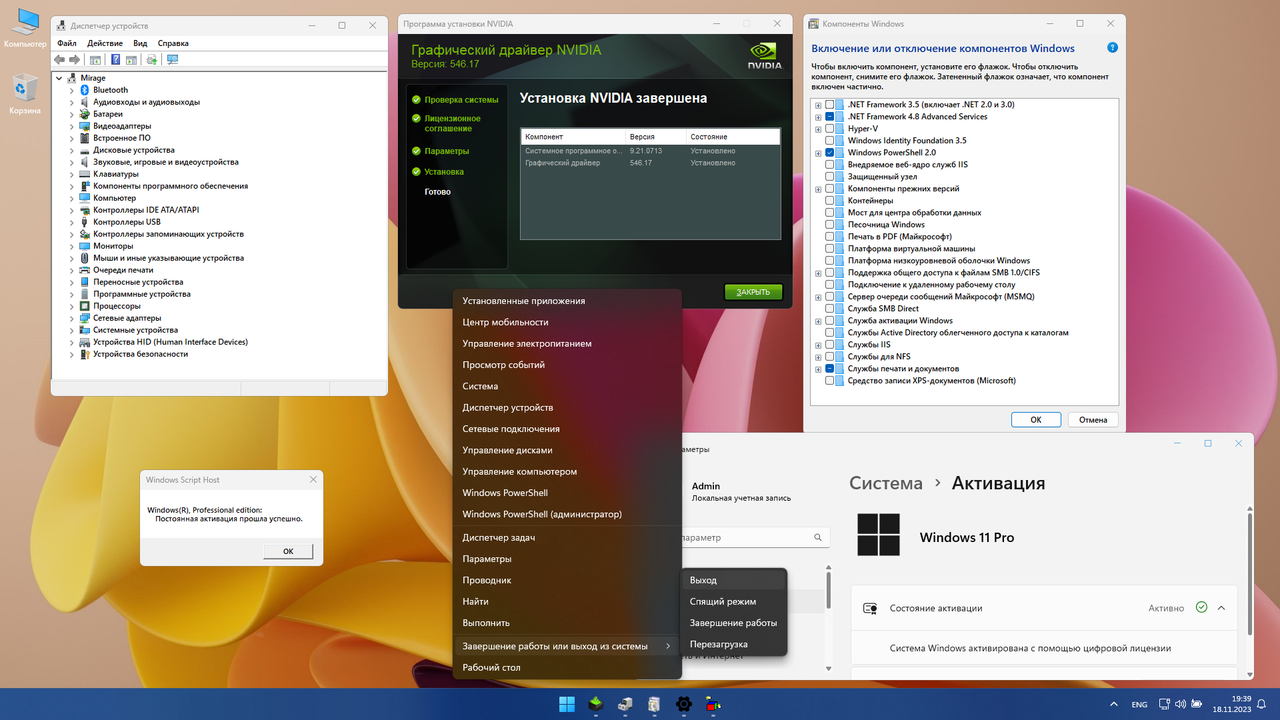Click the Процессоры category icon
Viewport: 1280px width, 720px height.
coord(85,306)
